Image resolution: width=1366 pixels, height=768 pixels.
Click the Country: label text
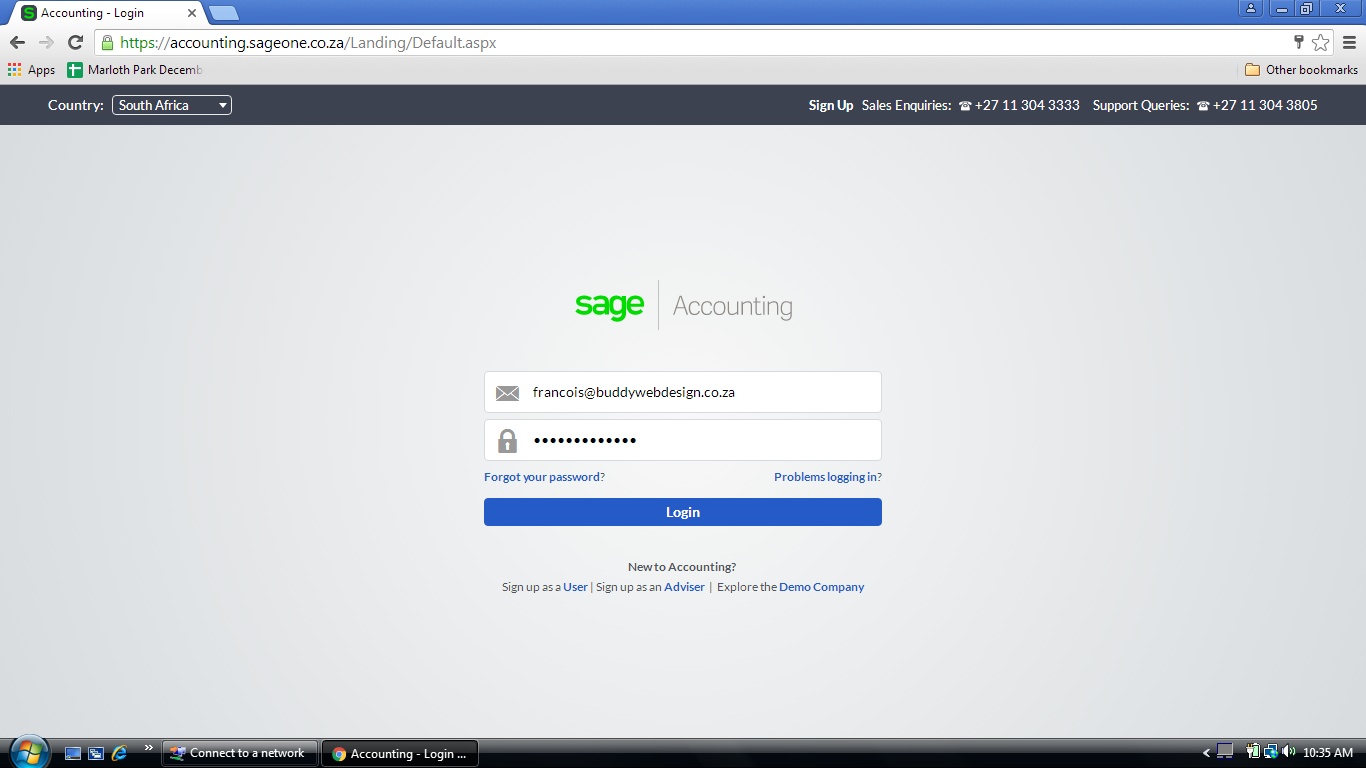76,105
